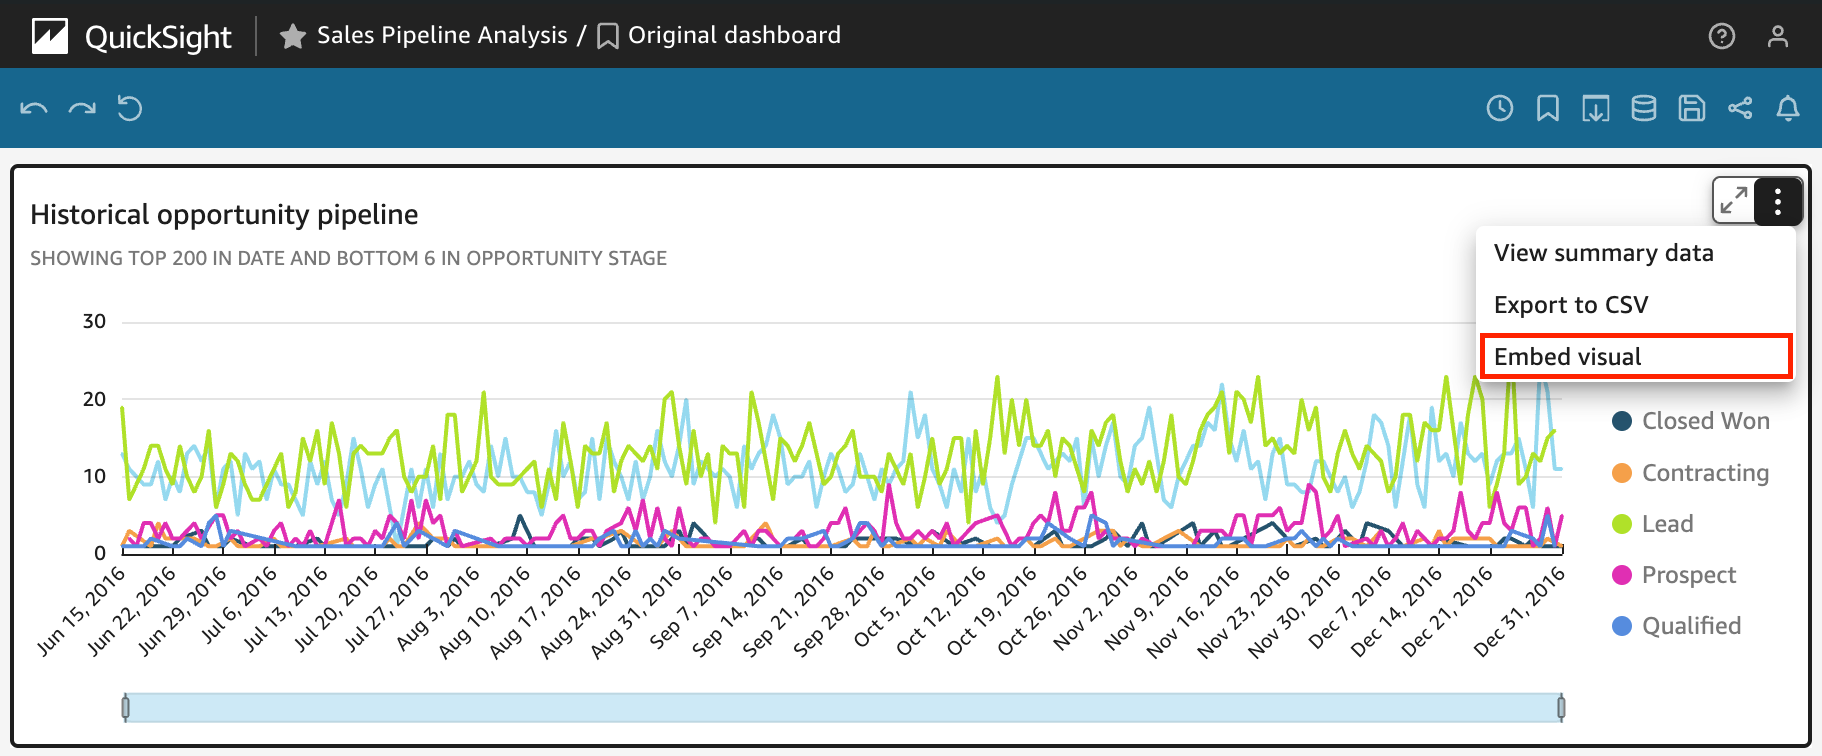Click the orange Contracting color dot
Viewport: 1822px width, 756px height.
pyautogui.click(x=1622, y=473)
